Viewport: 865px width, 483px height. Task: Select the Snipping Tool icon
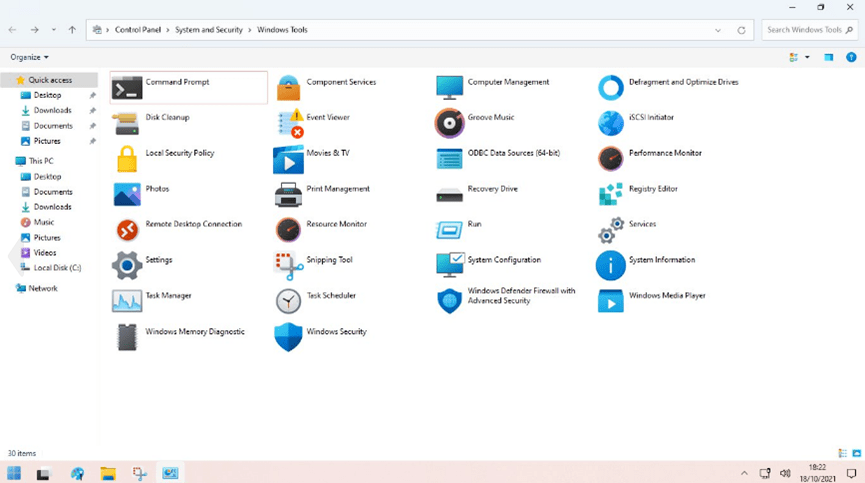pos(289,265)
